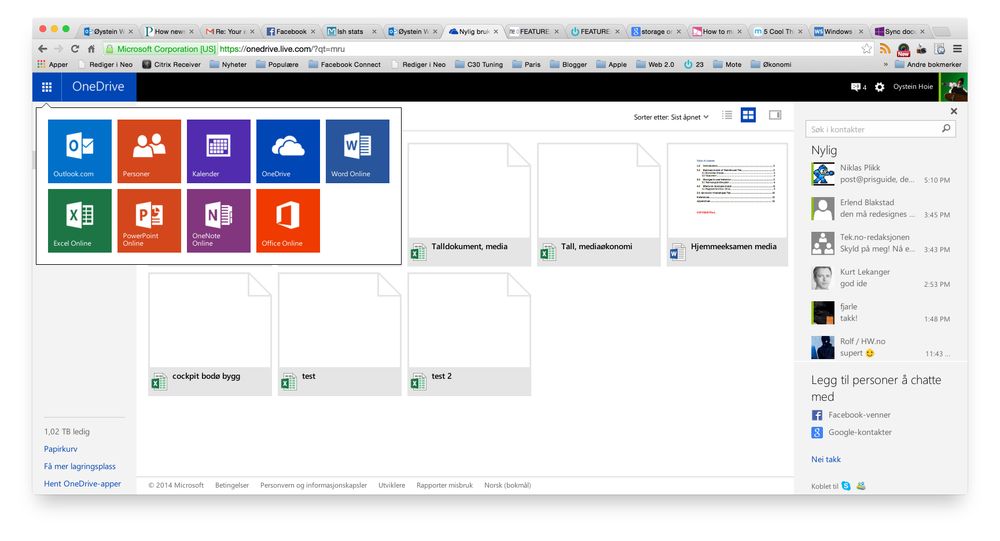Open cockpit bodø bygg spreadsheet

[x=210, y=334]
